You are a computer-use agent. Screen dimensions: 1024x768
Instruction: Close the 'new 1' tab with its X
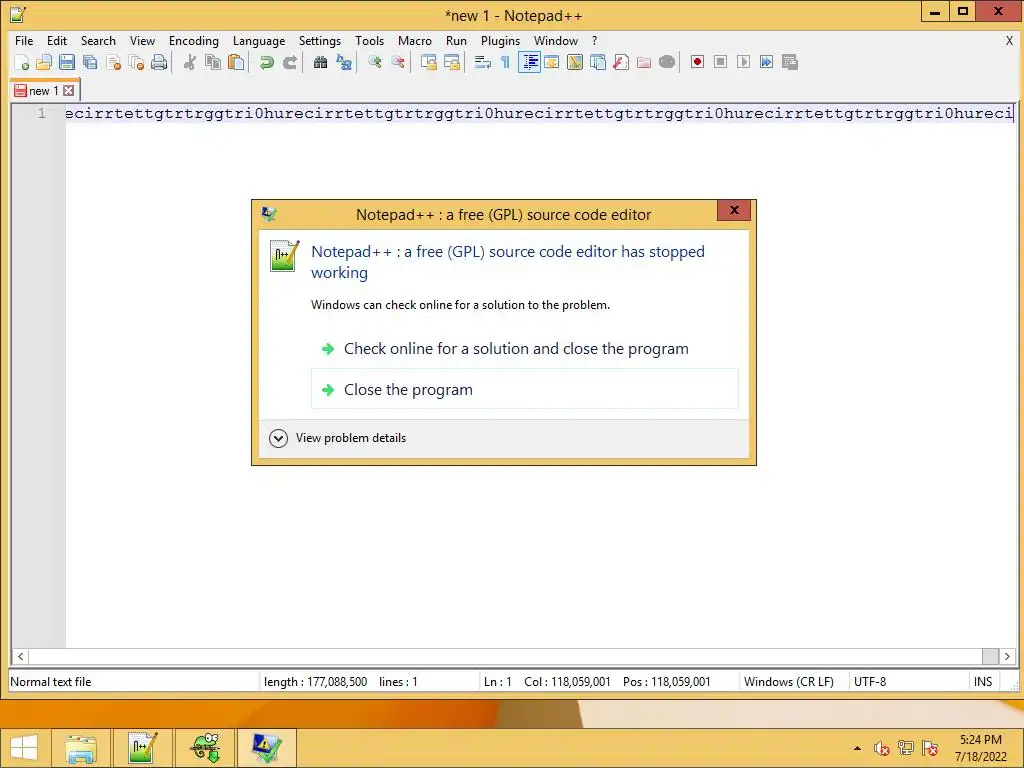click(x=69, y=91)
